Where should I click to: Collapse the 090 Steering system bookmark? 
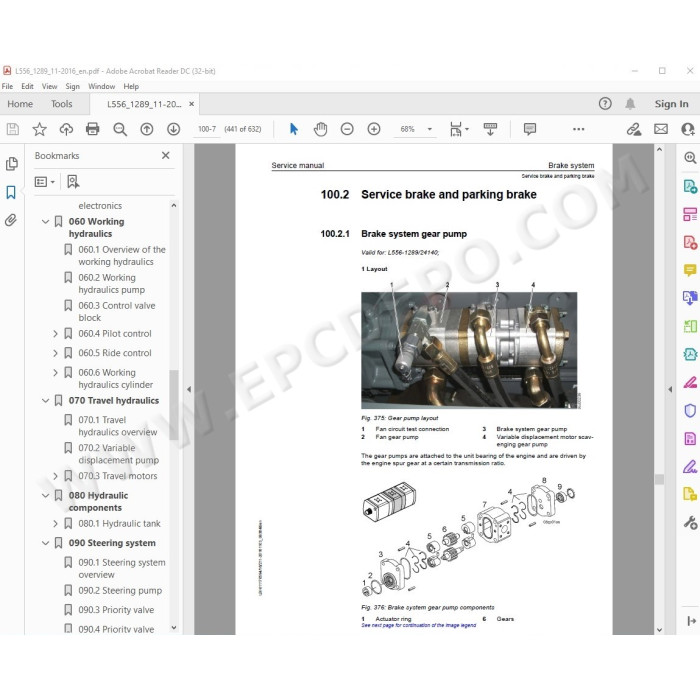(45, 543)
